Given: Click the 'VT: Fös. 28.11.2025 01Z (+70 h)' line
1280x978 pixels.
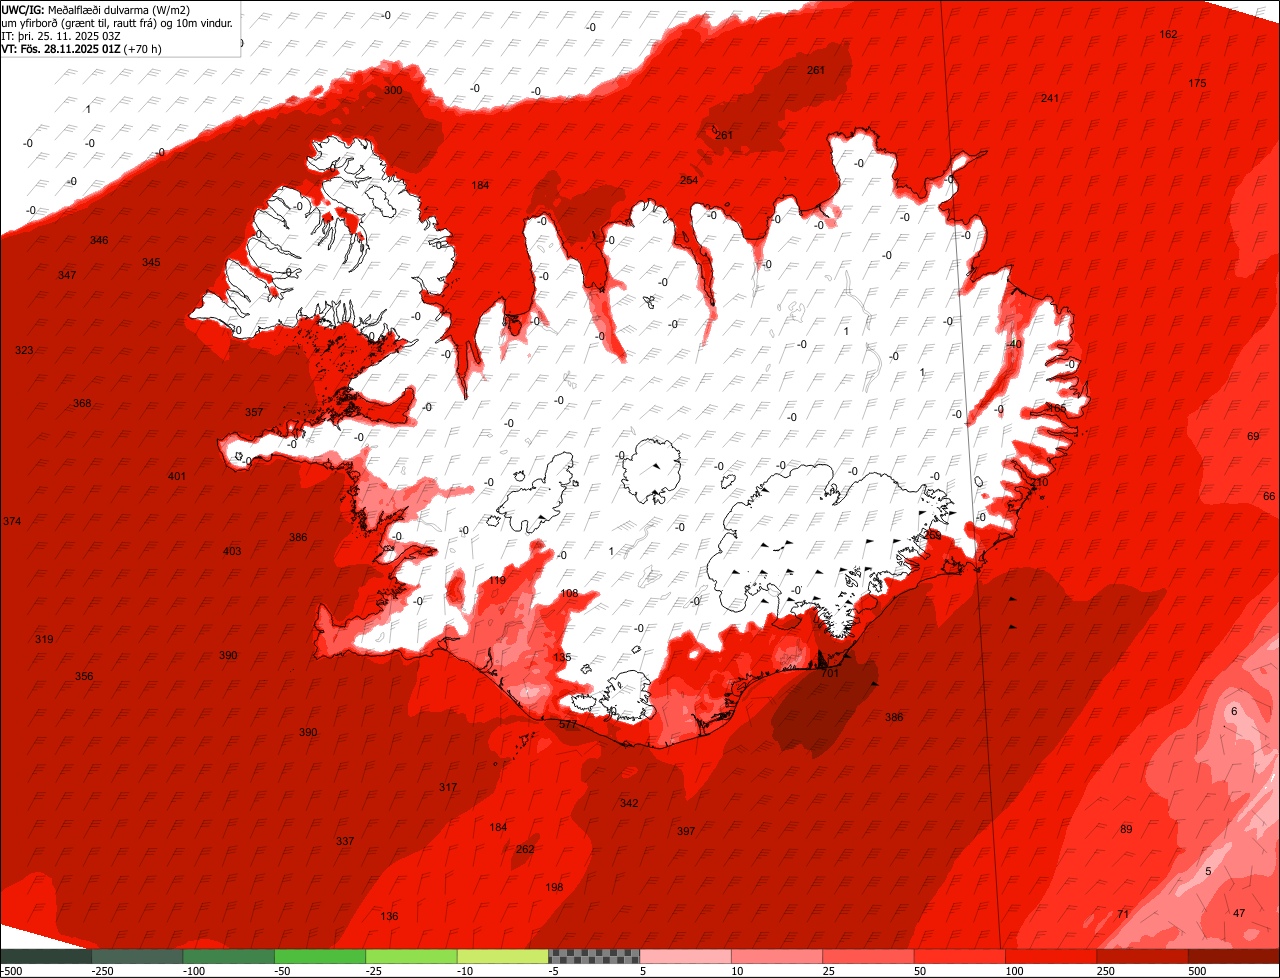Looking at the screenshot, I should tap(82, 48).
